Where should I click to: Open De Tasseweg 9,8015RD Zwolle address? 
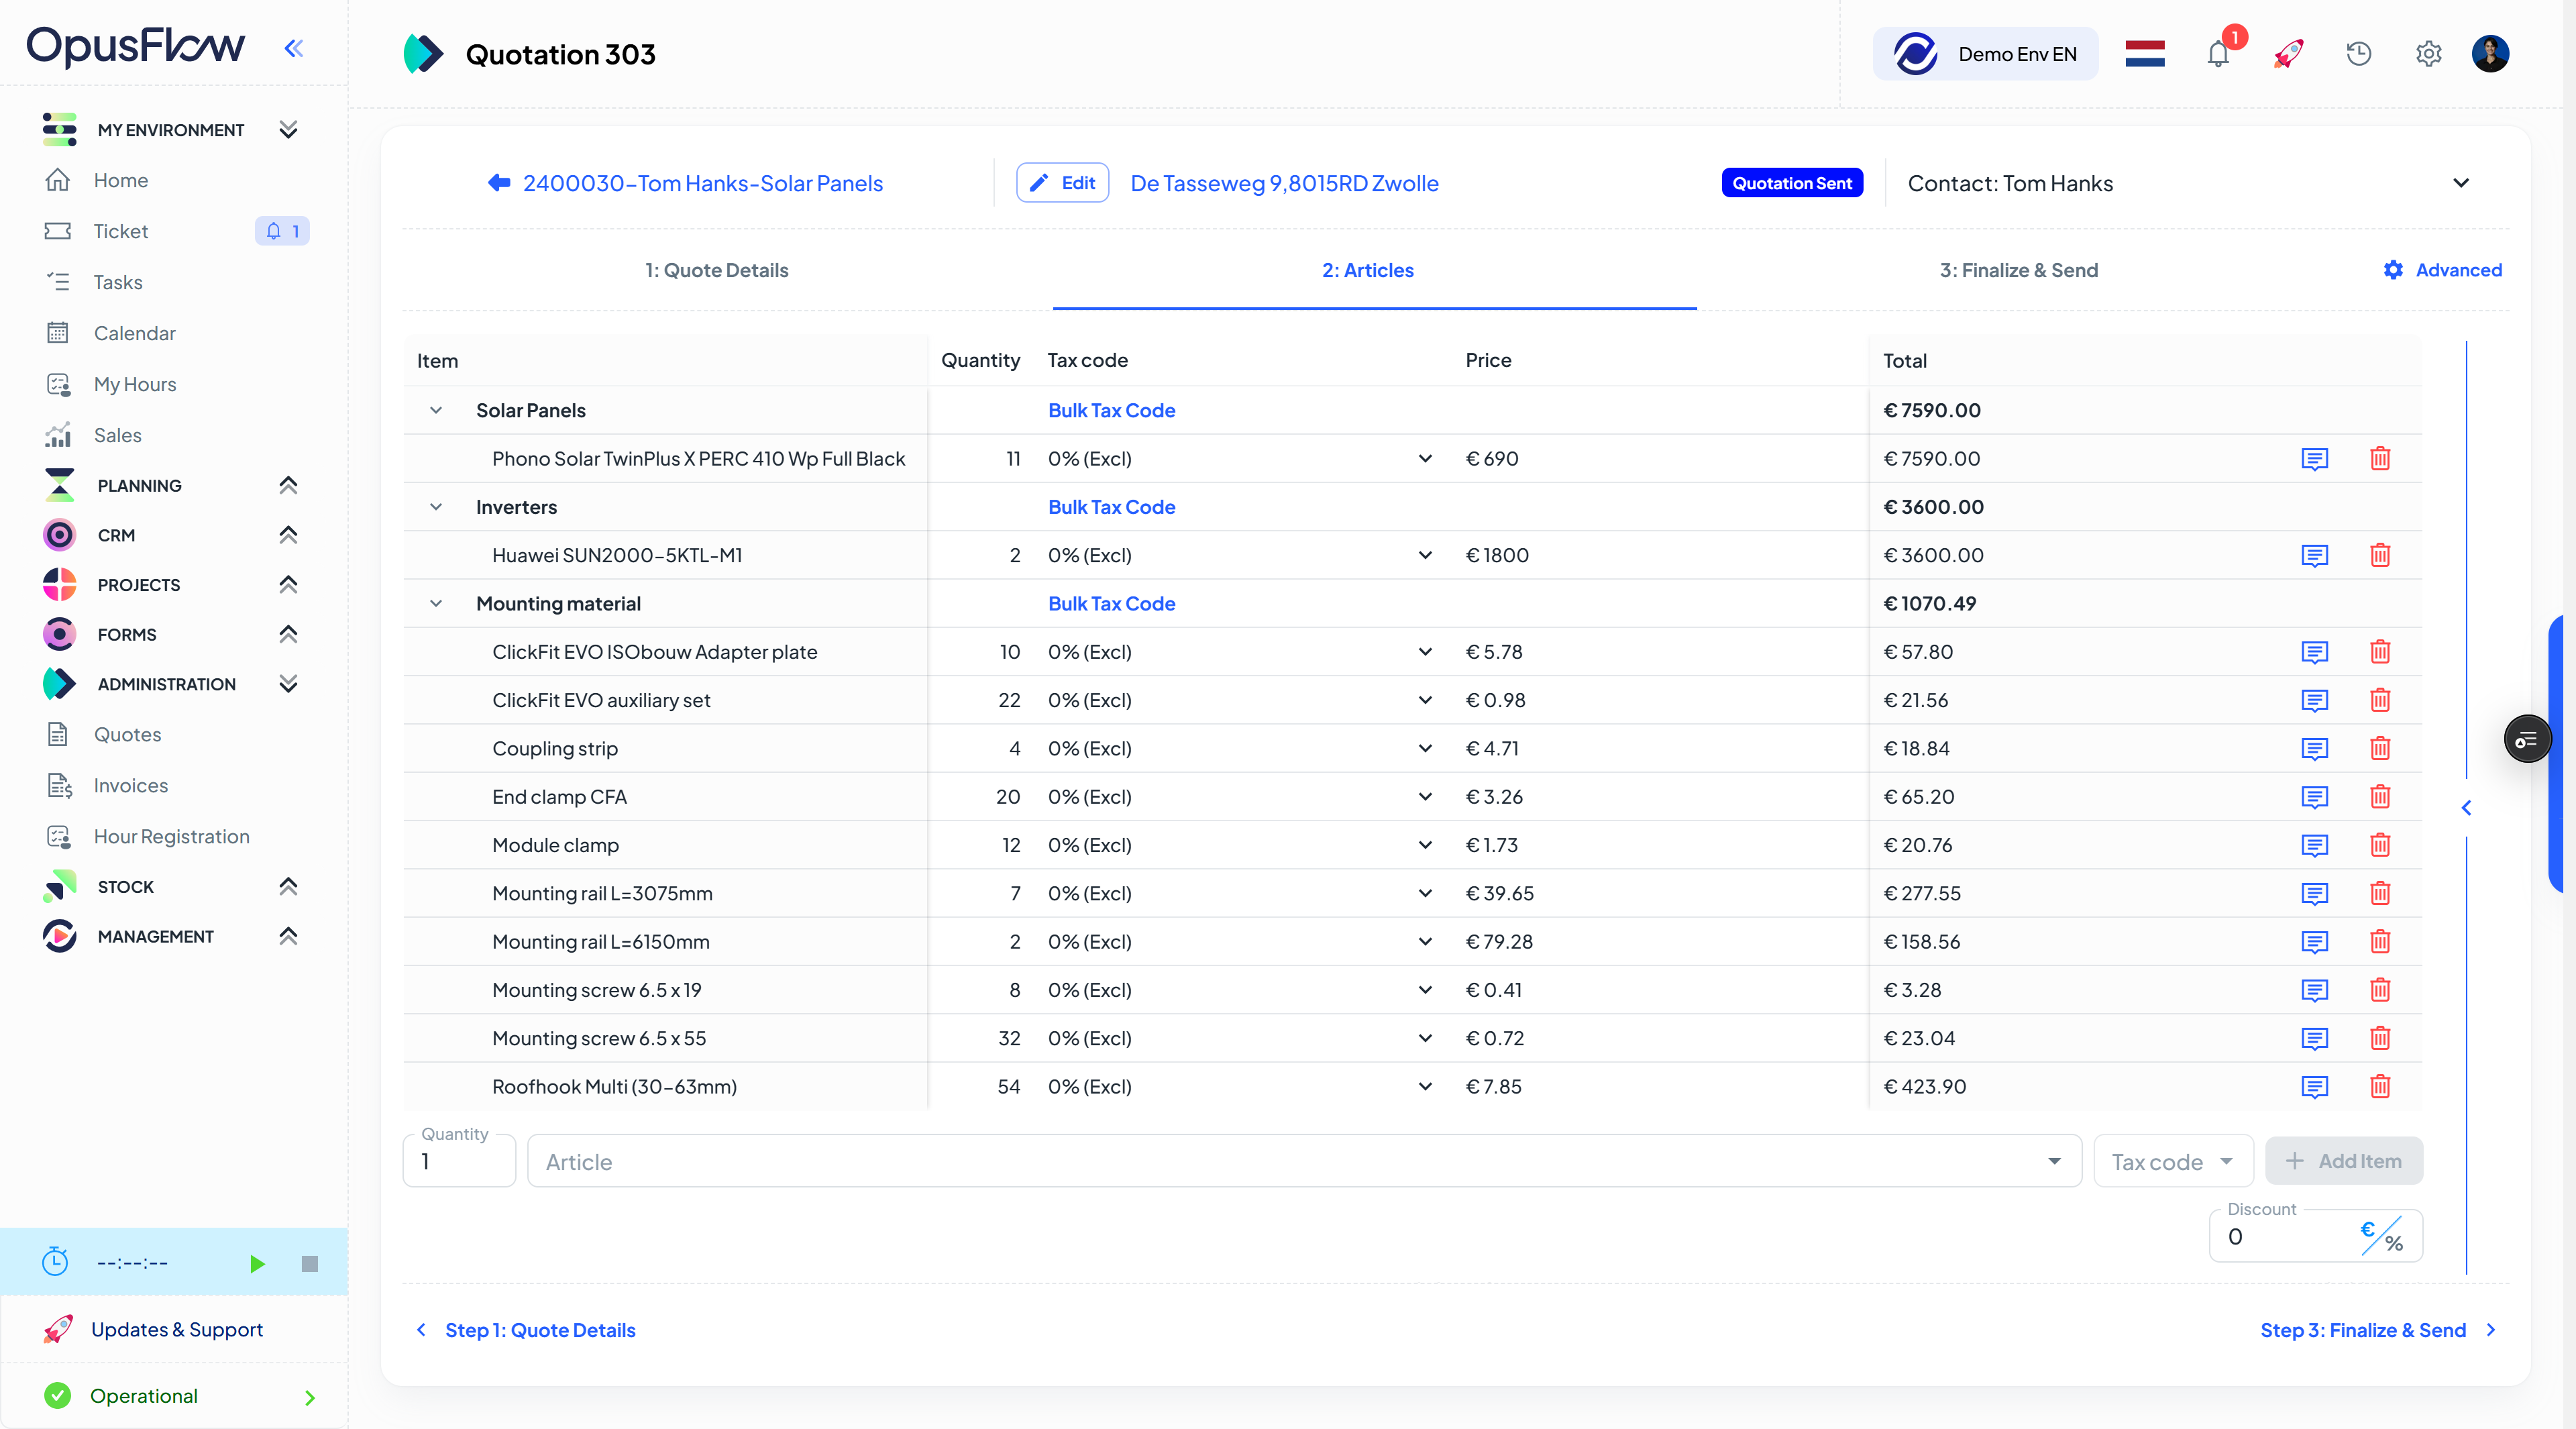point(1284,183)
